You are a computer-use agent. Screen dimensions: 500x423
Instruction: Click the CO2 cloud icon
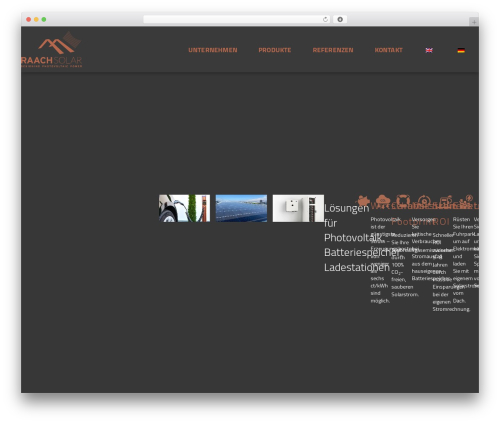point(383,200)
